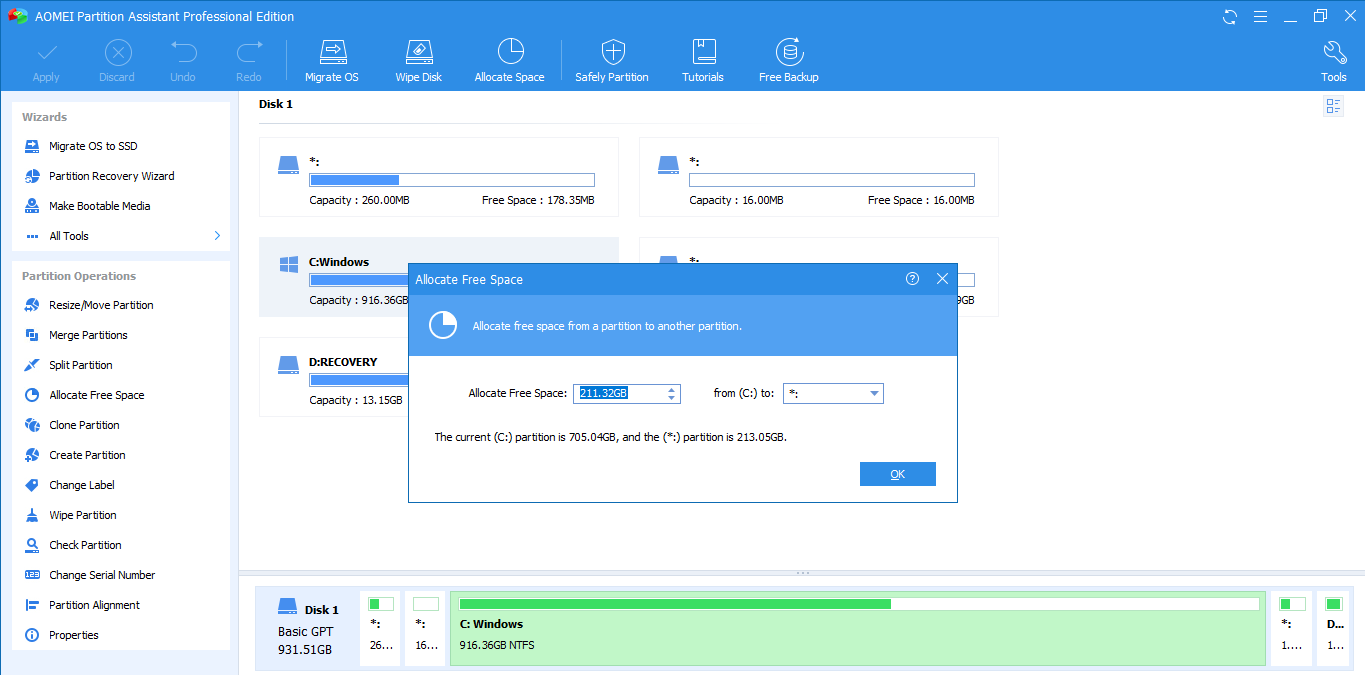Increase the Allocate Free Space value
Viewport: 1365px width, 675px height.
click(673, 389)
